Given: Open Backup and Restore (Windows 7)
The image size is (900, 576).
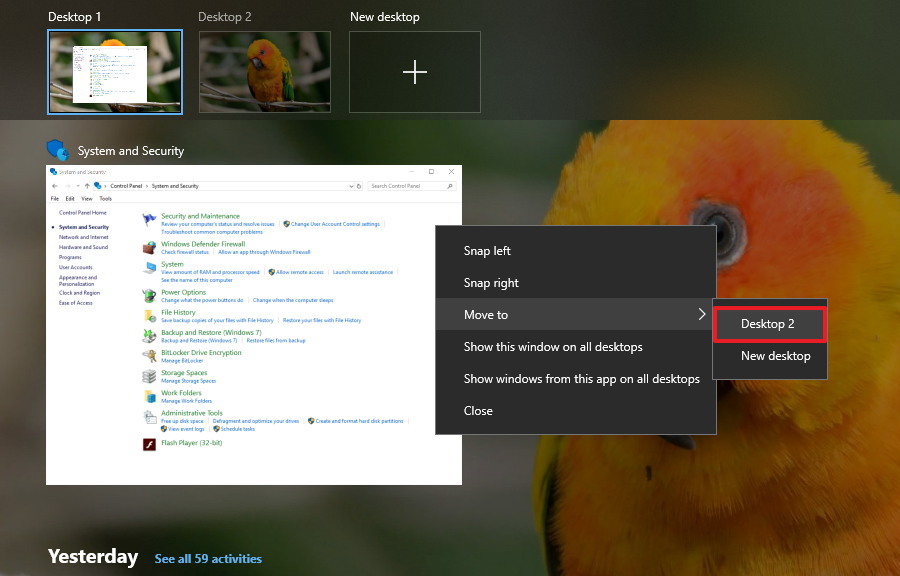Looking at the screenshot, I should (x=211, y=333).
